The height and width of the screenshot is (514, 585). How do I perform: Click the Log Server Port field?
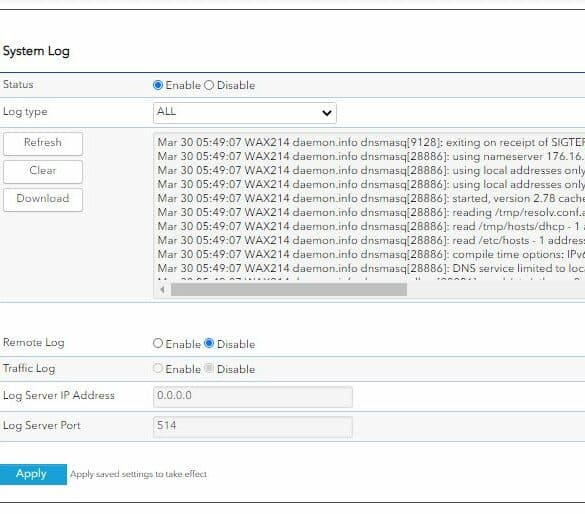tap(253, 427)
